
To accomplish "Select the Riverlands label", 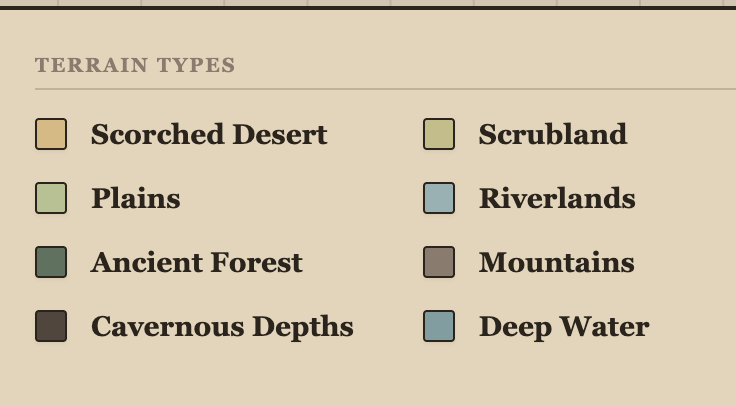I will pos(557,198).
